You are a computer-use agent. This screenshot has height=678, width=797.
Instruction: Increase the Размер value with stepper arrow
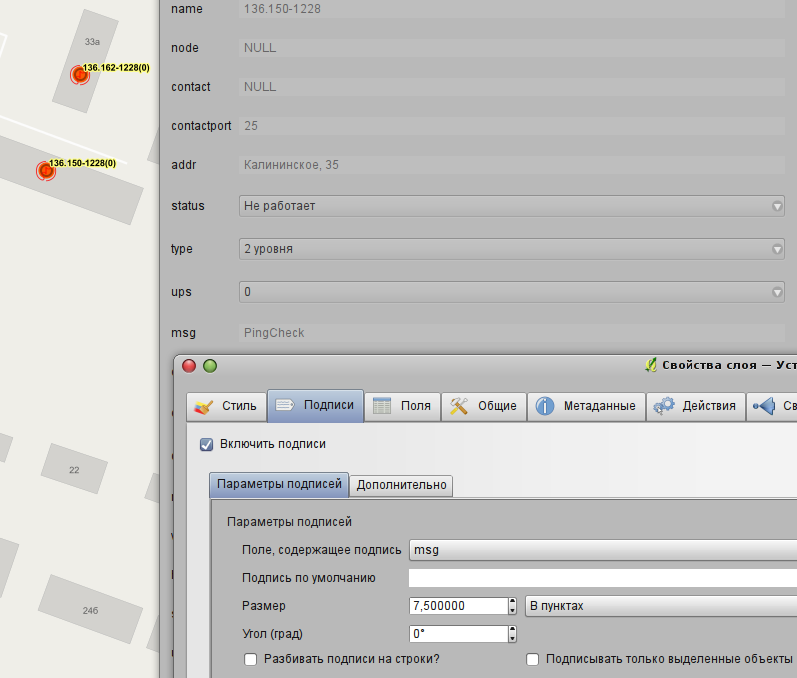pos(513,602)
